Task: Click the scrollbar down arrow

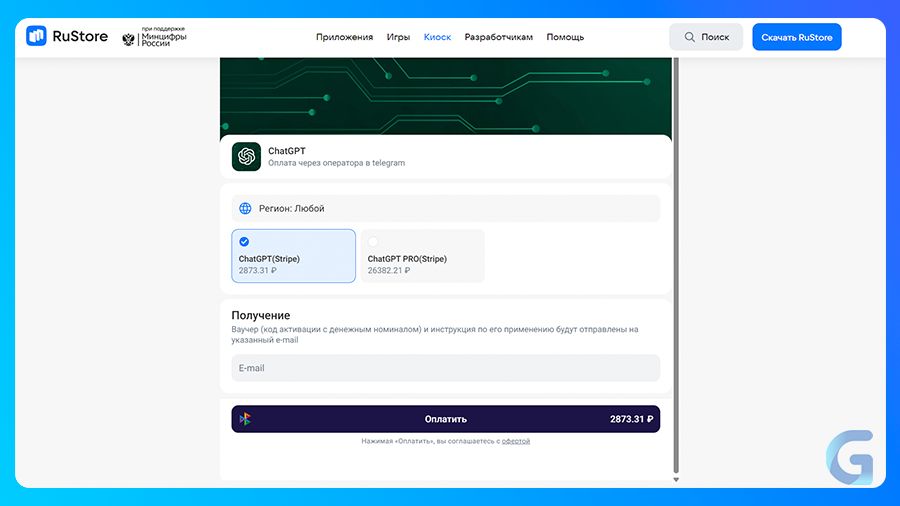Action: point(676,480)
